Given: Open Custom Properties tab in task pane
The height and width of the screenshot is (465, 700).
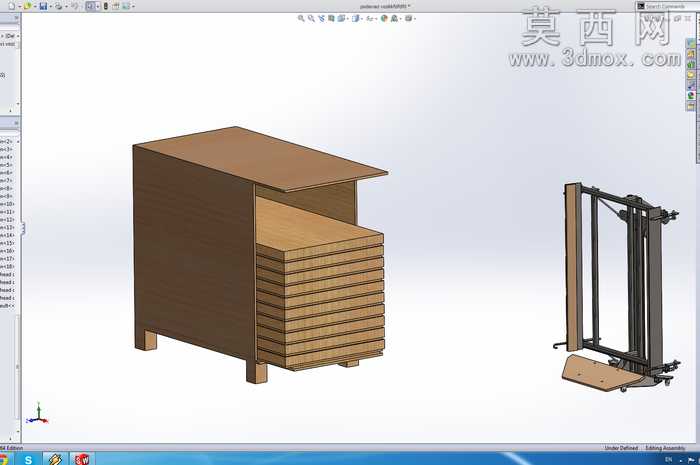Looking at the screenshot, I should [691, 106].
